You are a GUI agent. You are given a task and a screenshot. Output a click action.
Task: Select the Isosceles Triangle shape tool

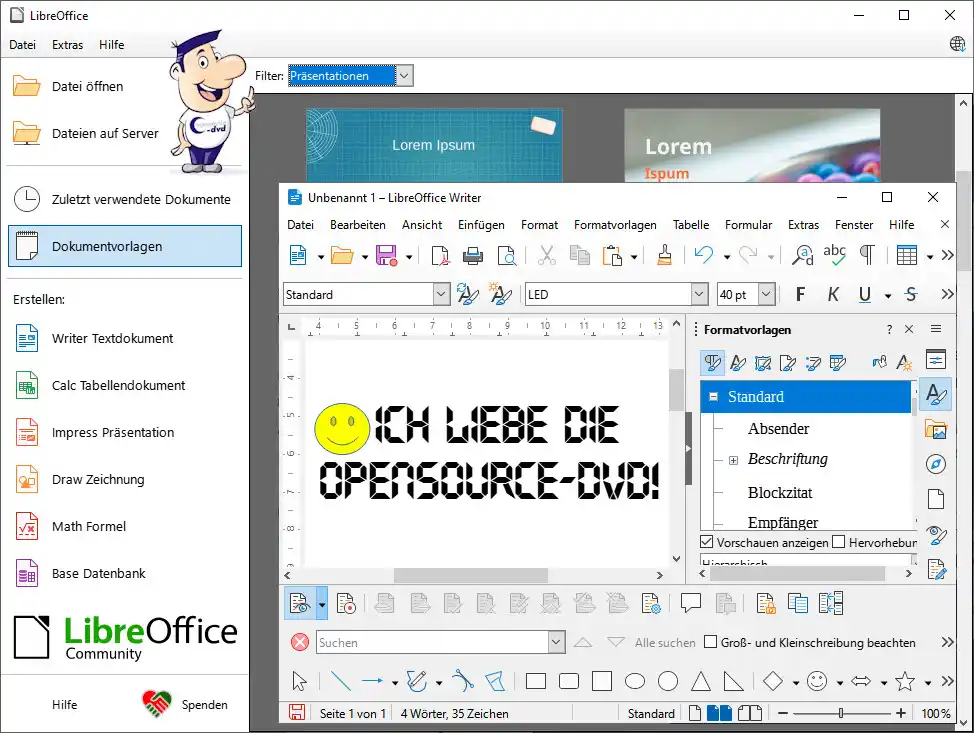coord(701,681)
